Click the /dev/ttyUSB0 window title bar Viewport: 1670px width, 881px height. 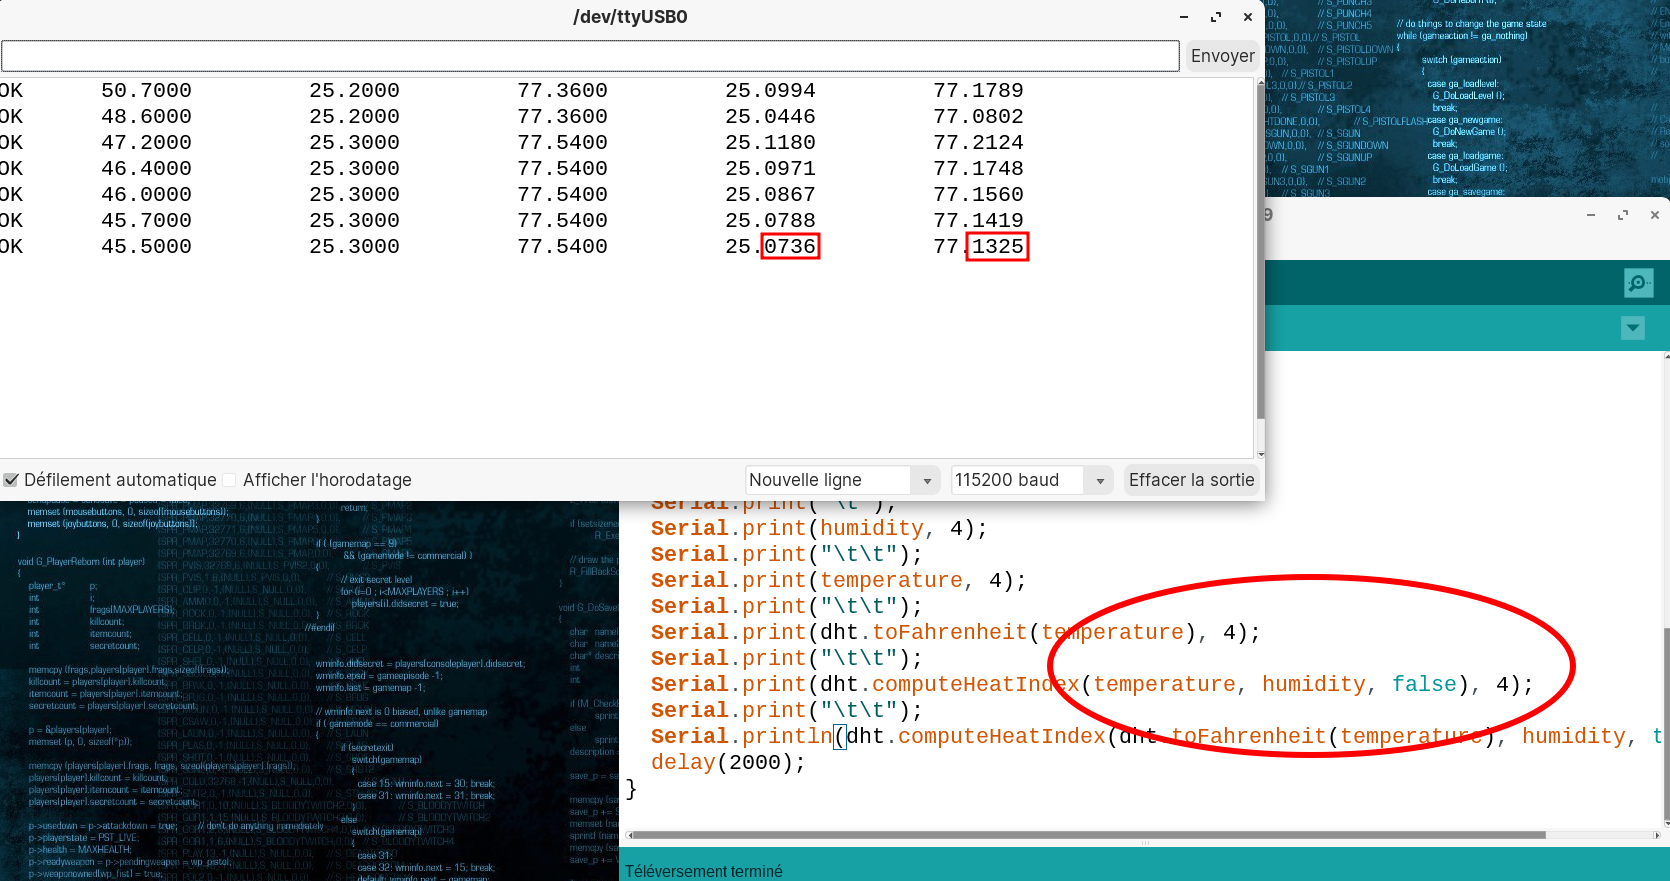click(x=630, y=17)
